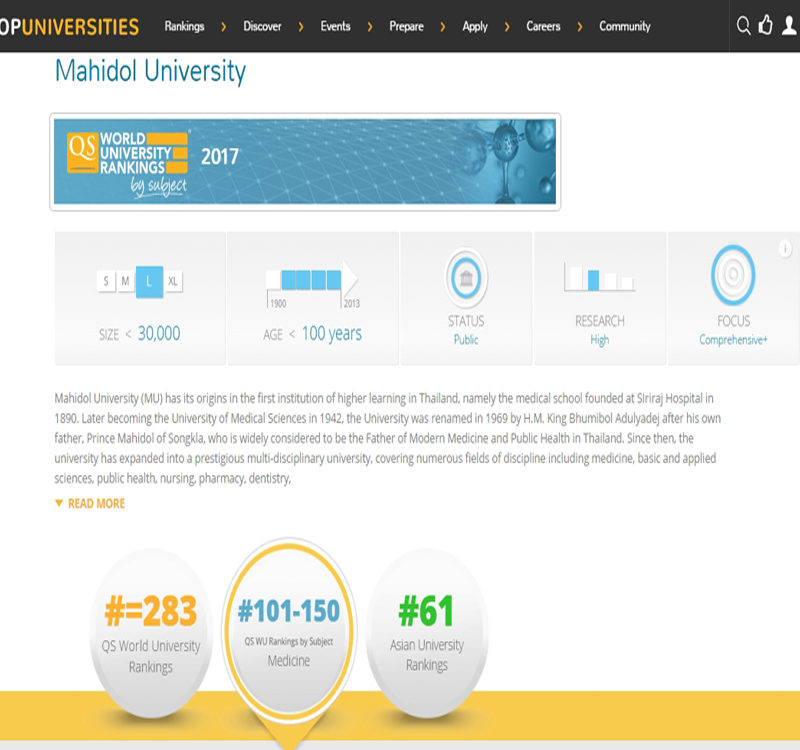Go to the Community menu item
Screen dimensions: 800x750
[x=624, y=26]
